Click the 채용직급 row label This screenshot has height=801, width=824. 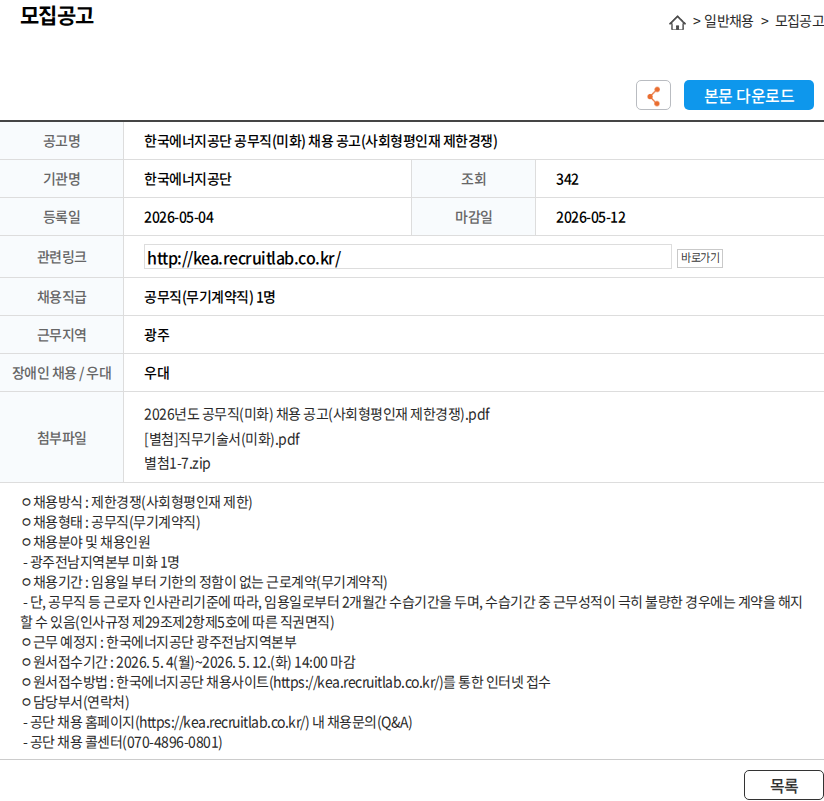click(x=61, y=297)
